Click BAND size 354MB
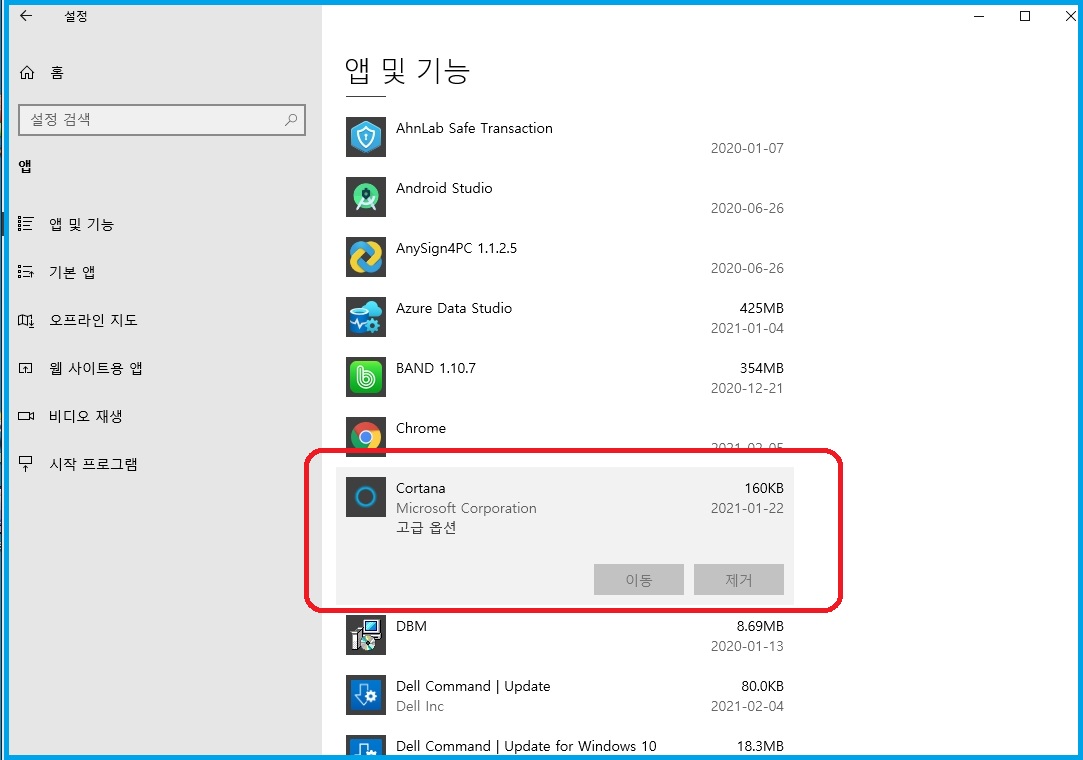This screenshot has height=760, width=1083. pos(761,368)
